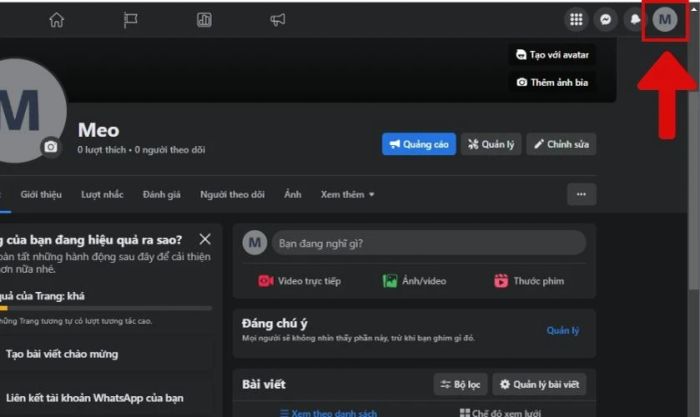Viewport: 700px width, 417px height.
Task: Click the 'Quản lý' link in Đáng chú ý
Action: click(x=562, y=330)
